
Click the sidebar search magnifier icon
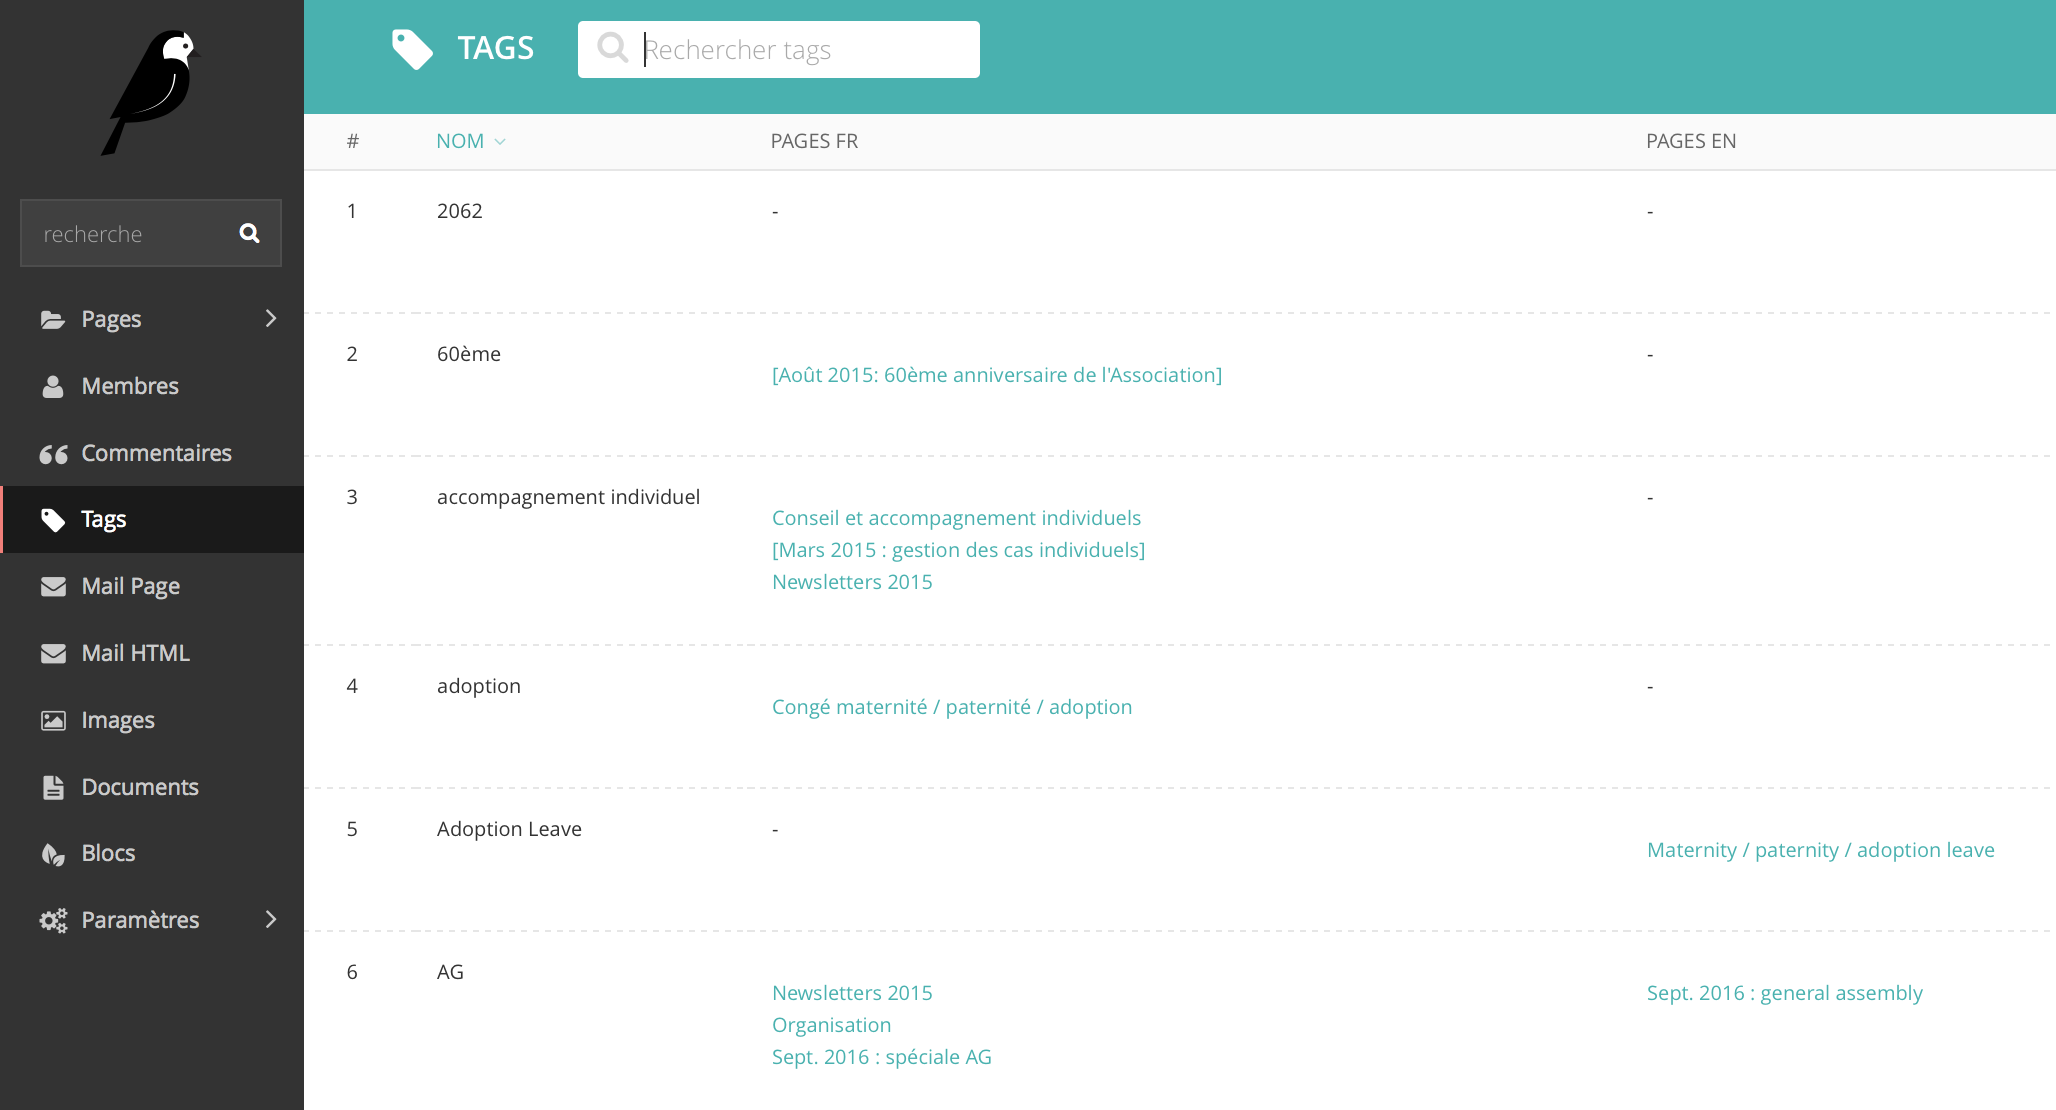pyautogui.click(x=249, y=233)
